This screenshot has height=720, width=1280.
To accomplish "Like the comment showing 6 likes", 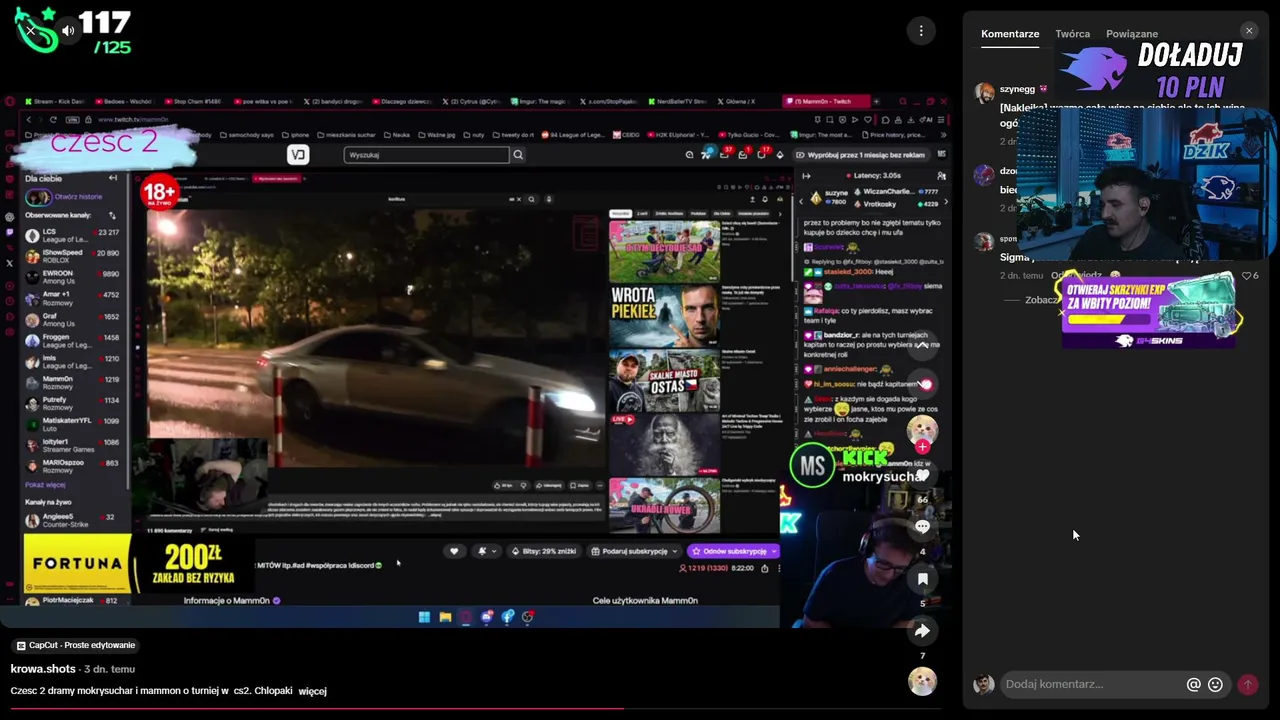I will pos(1250,275).
